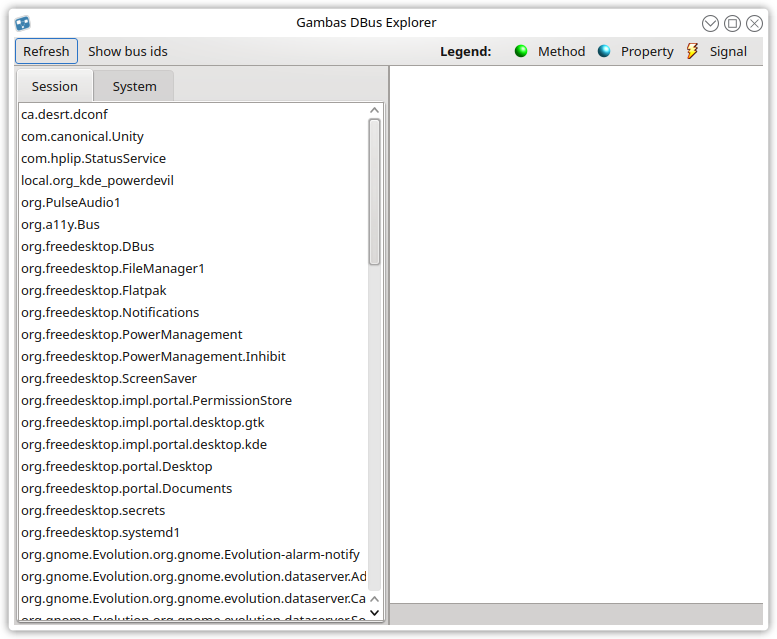Select org.freedesktop.portal.Documents entry

pos(193,488)
